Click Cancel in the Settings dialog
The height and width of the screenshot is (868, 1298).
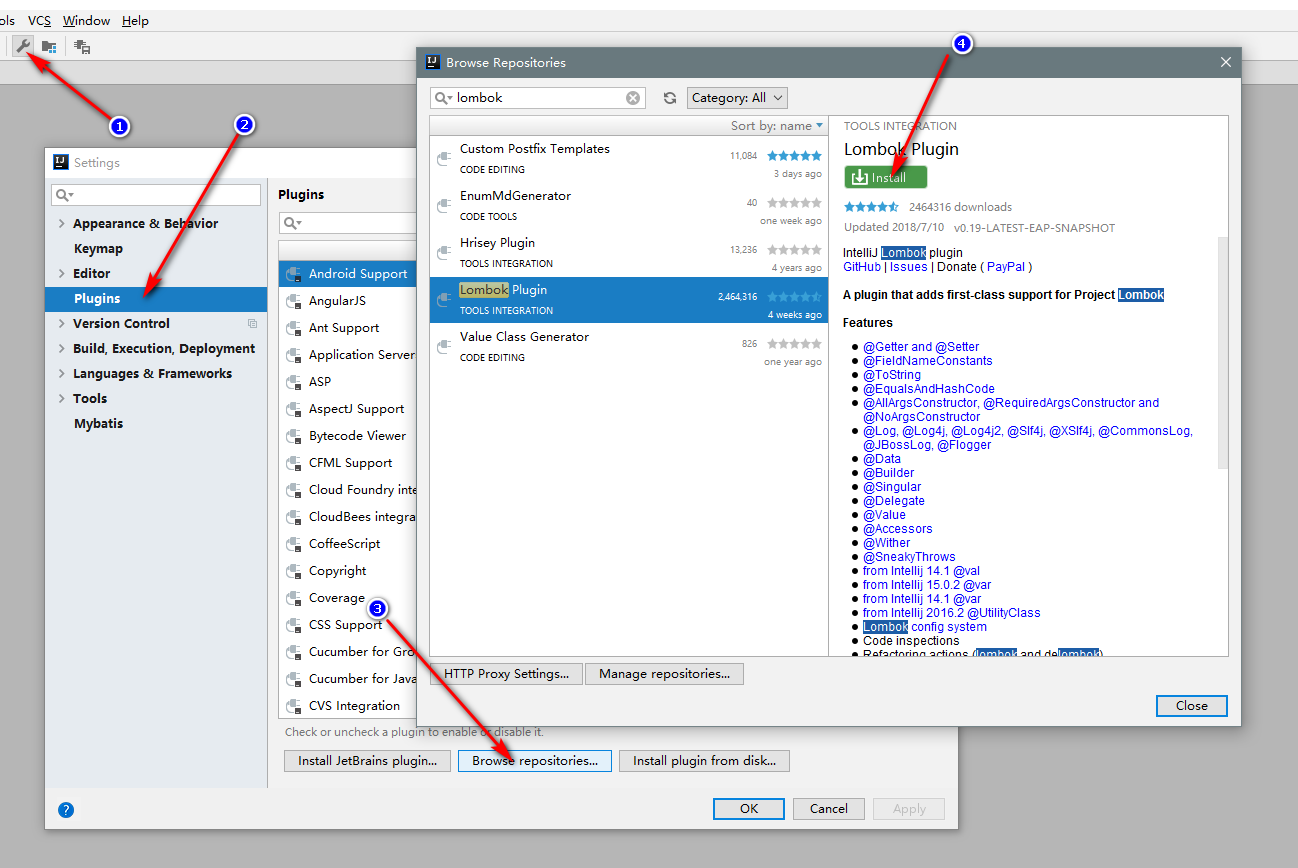(829, 809)
